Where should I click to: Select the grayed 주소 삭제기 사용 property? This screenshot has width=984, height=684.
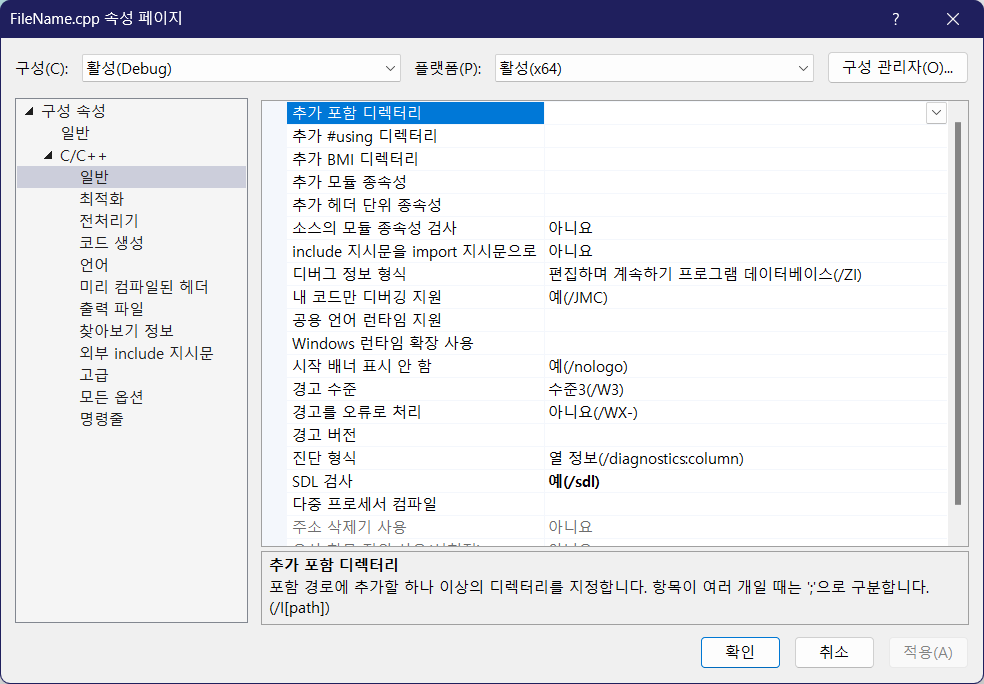(x=415, y=527)
